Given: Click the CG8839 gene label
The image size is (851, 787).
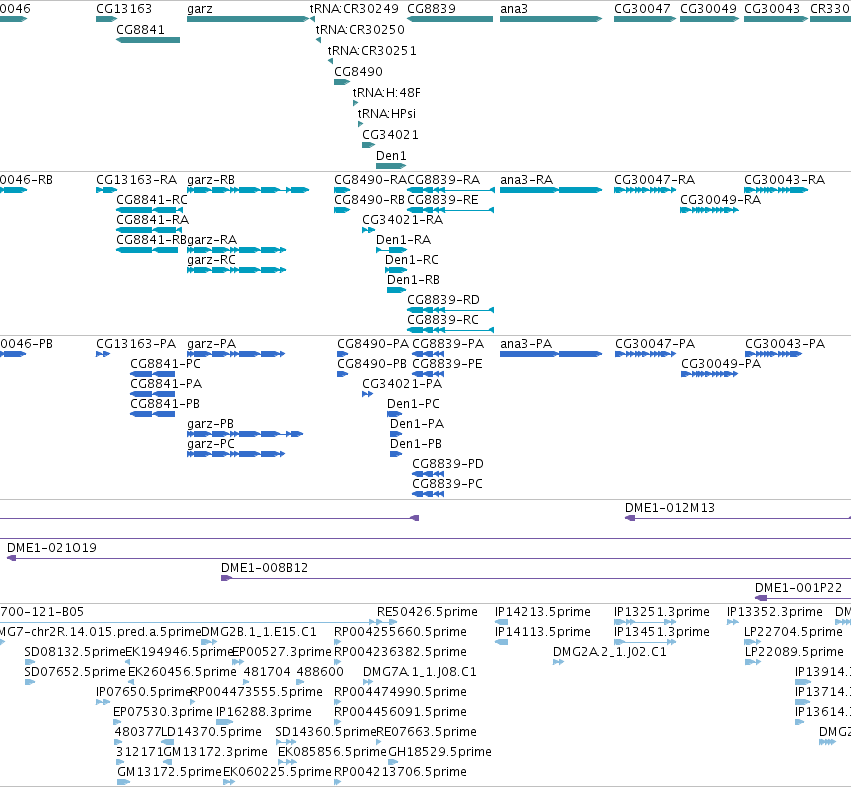Looking at the screenshot, I should [431, 9].
